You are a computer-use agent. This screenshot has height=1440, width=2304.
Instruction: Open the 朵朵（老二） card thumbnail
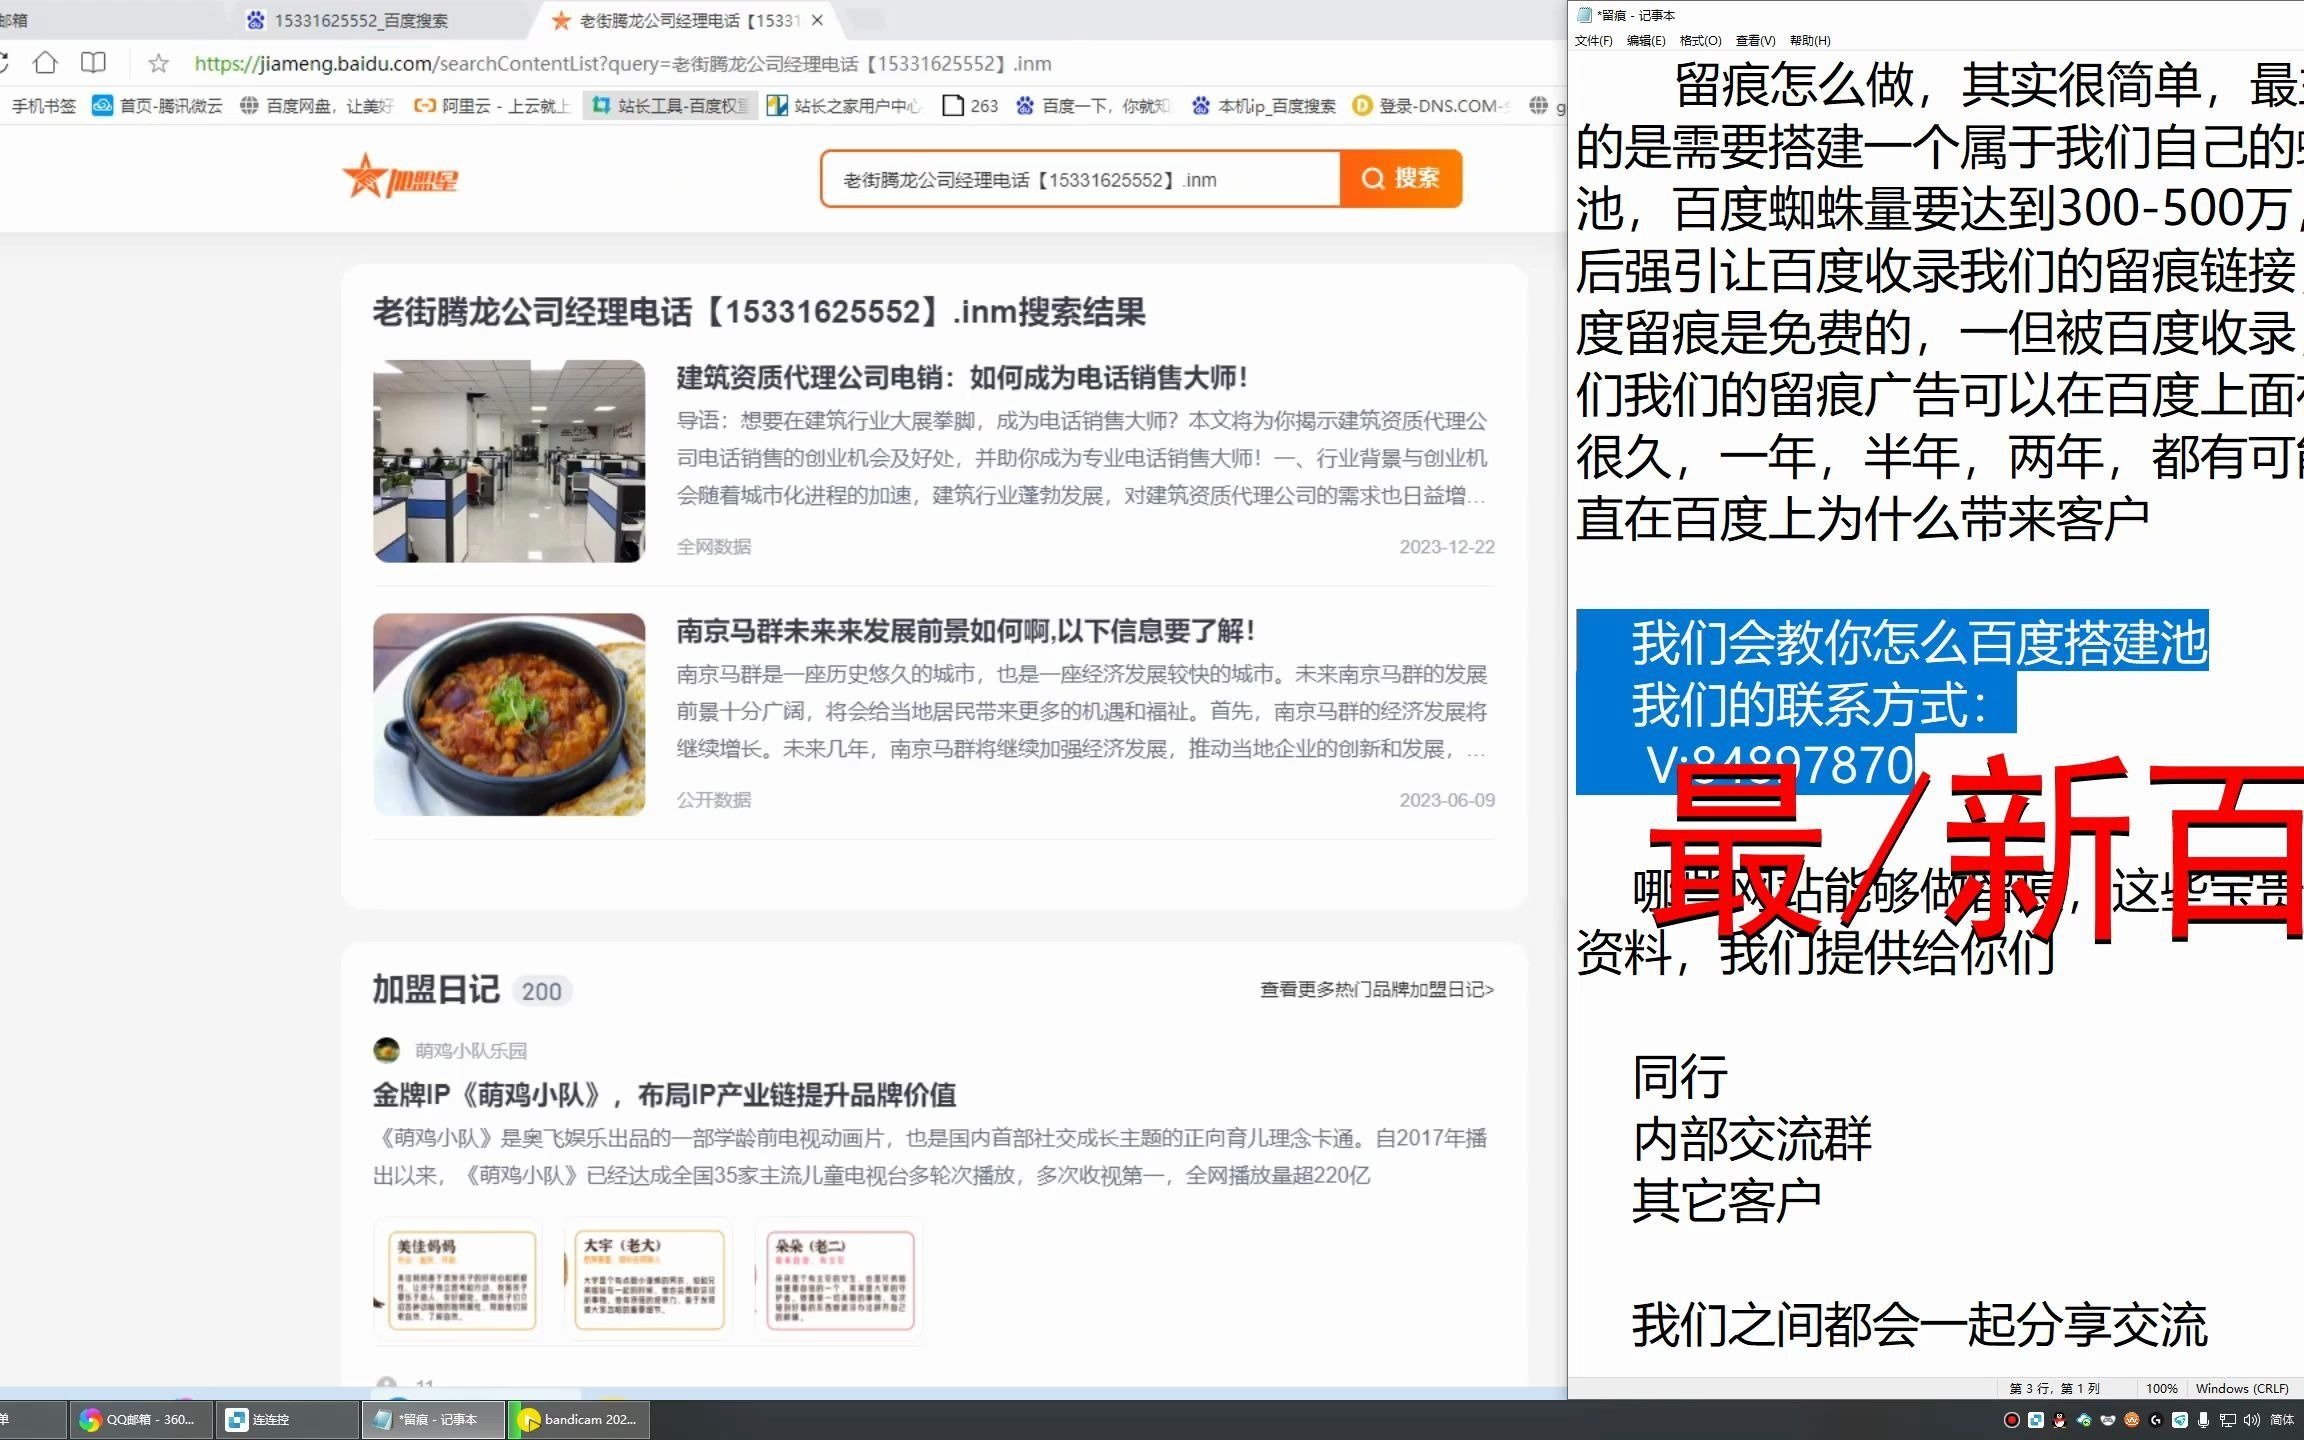[839, 1279]
